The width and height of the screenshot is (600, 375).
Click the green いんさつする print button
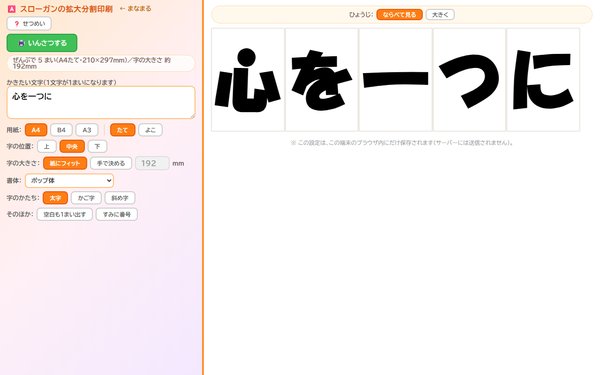click(x=42, y=43)
